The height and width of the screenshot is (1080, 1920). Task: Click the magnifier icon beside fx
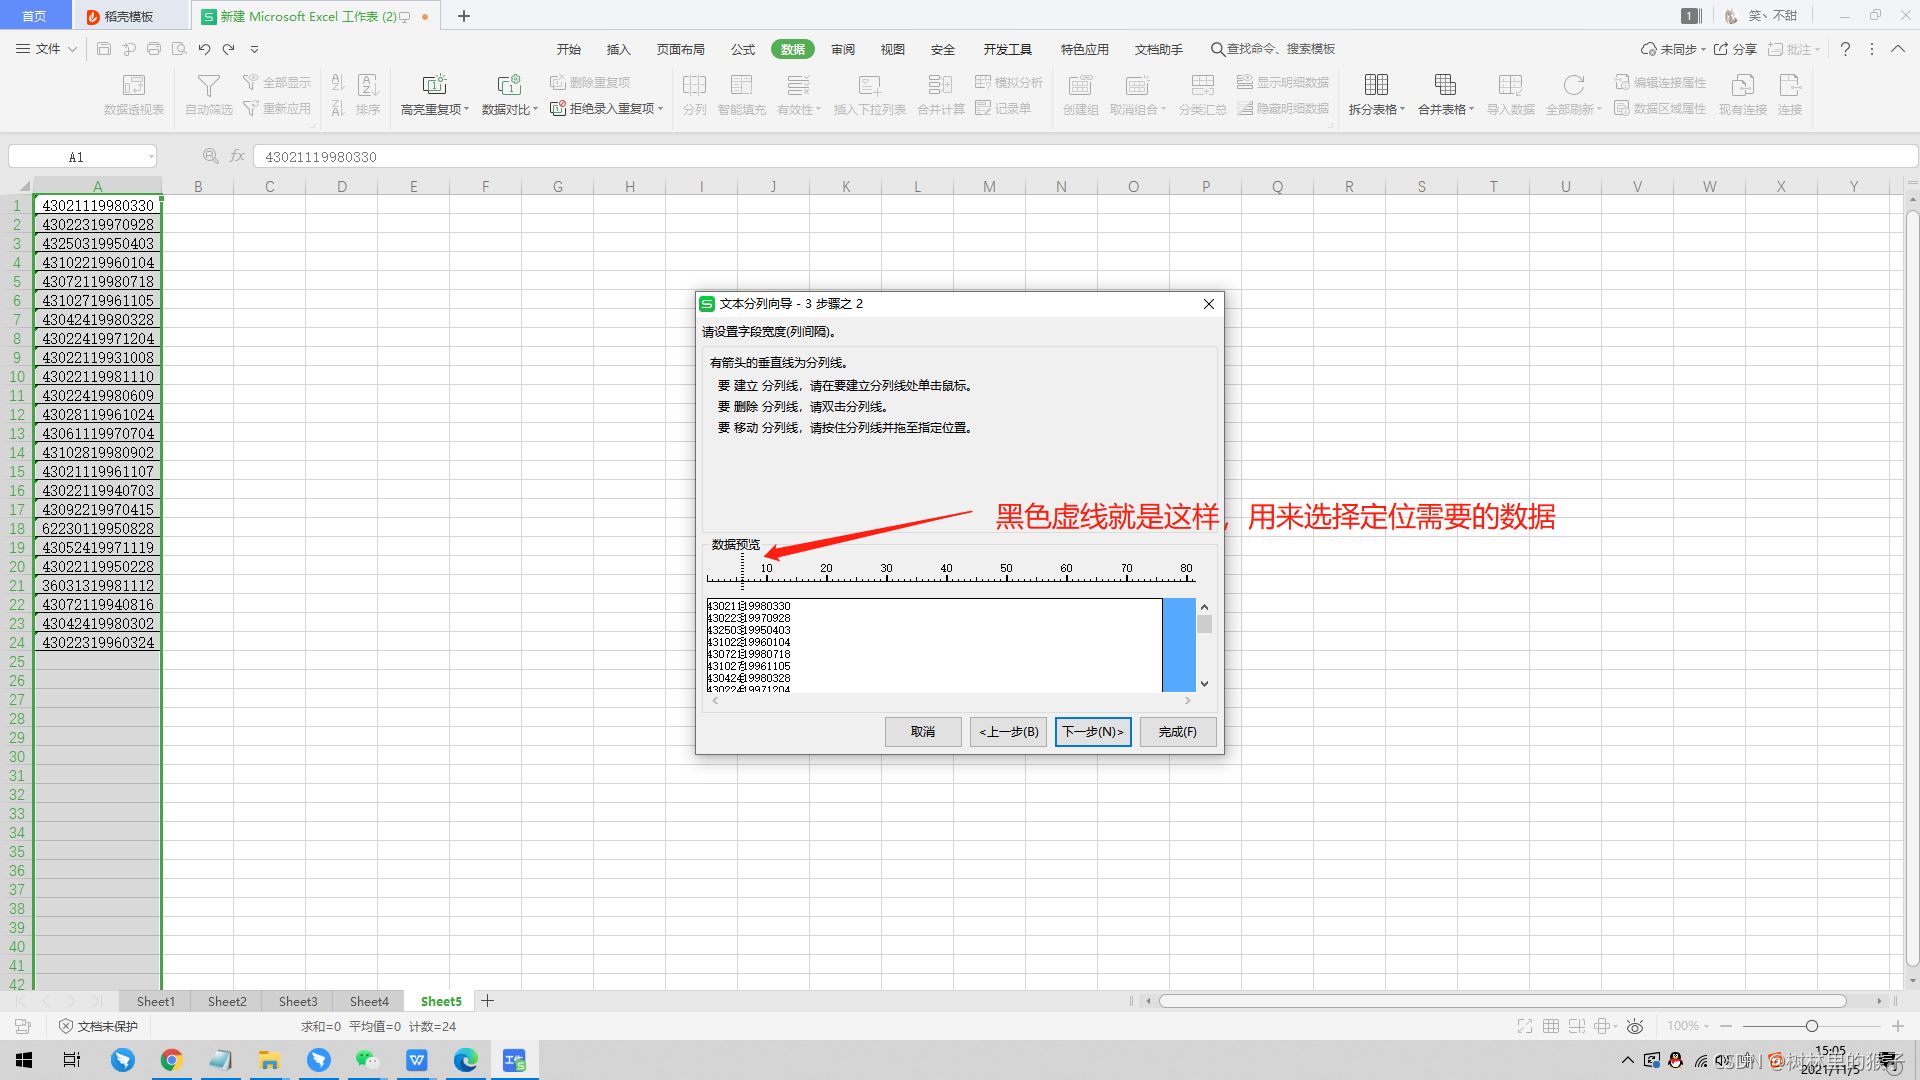210,156
